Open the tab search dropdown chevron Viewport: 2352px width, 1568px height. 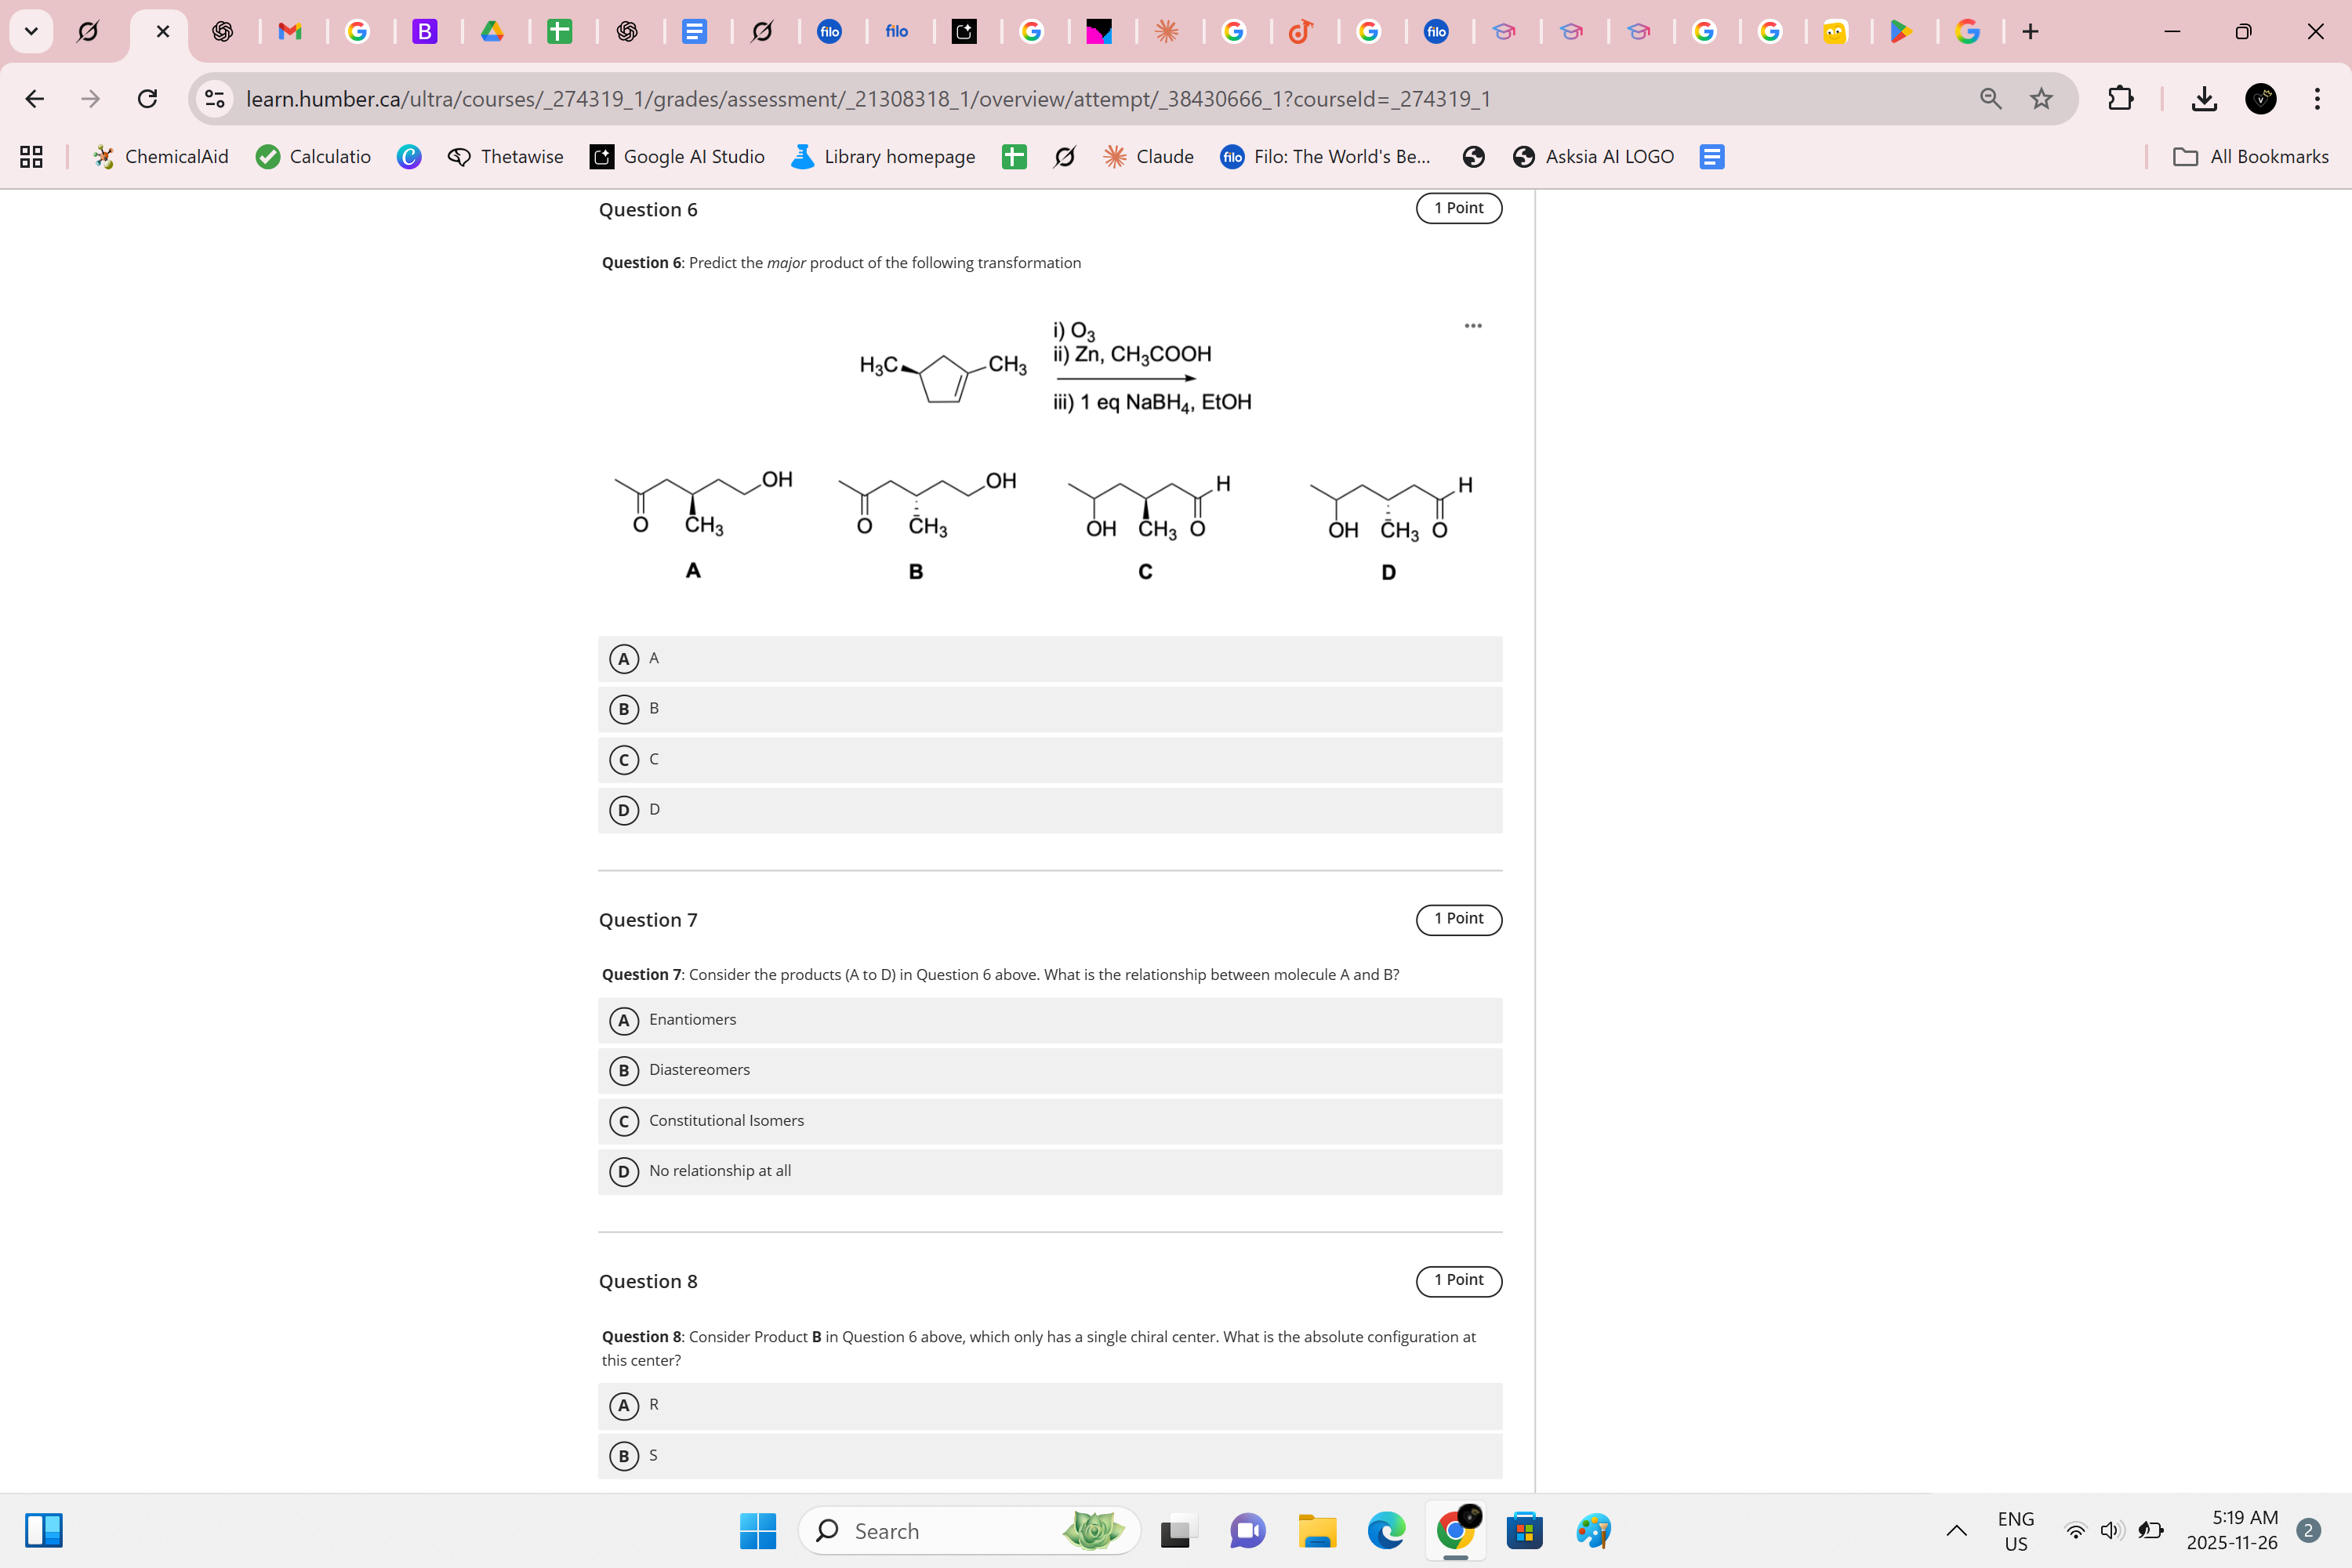click(x=31, y=31)
